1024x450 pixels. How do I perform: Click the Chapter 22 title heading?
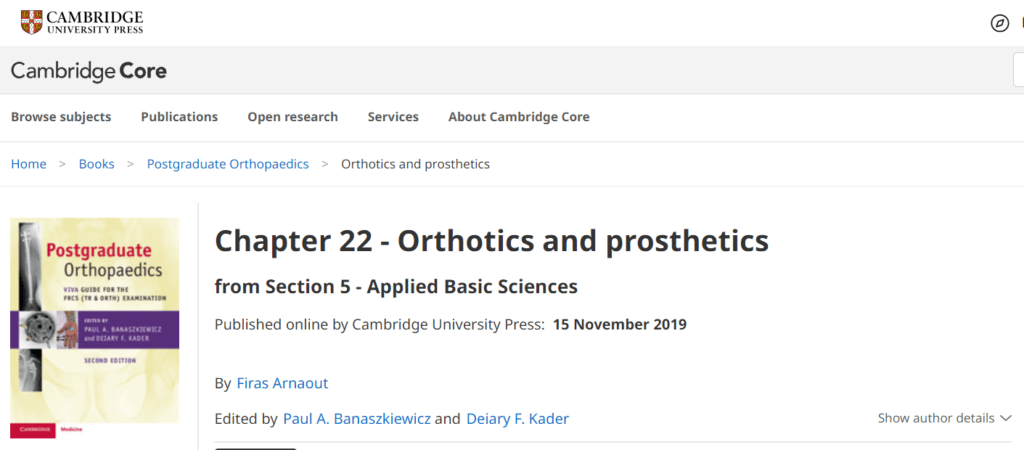[492, 241]
